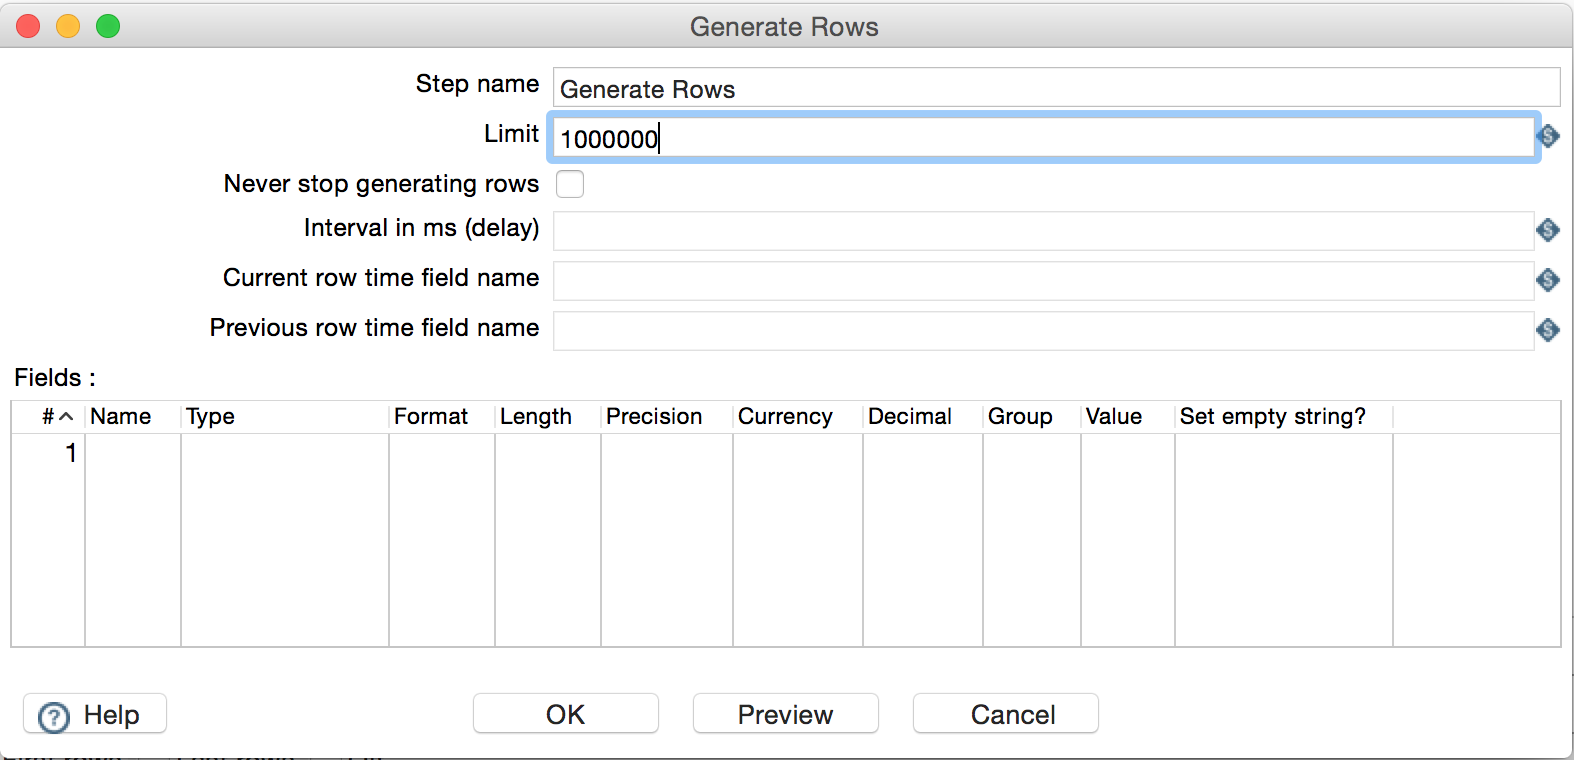Click the Name column header
This screenshot has height=760, width=1574.
(x=133, y=417)
